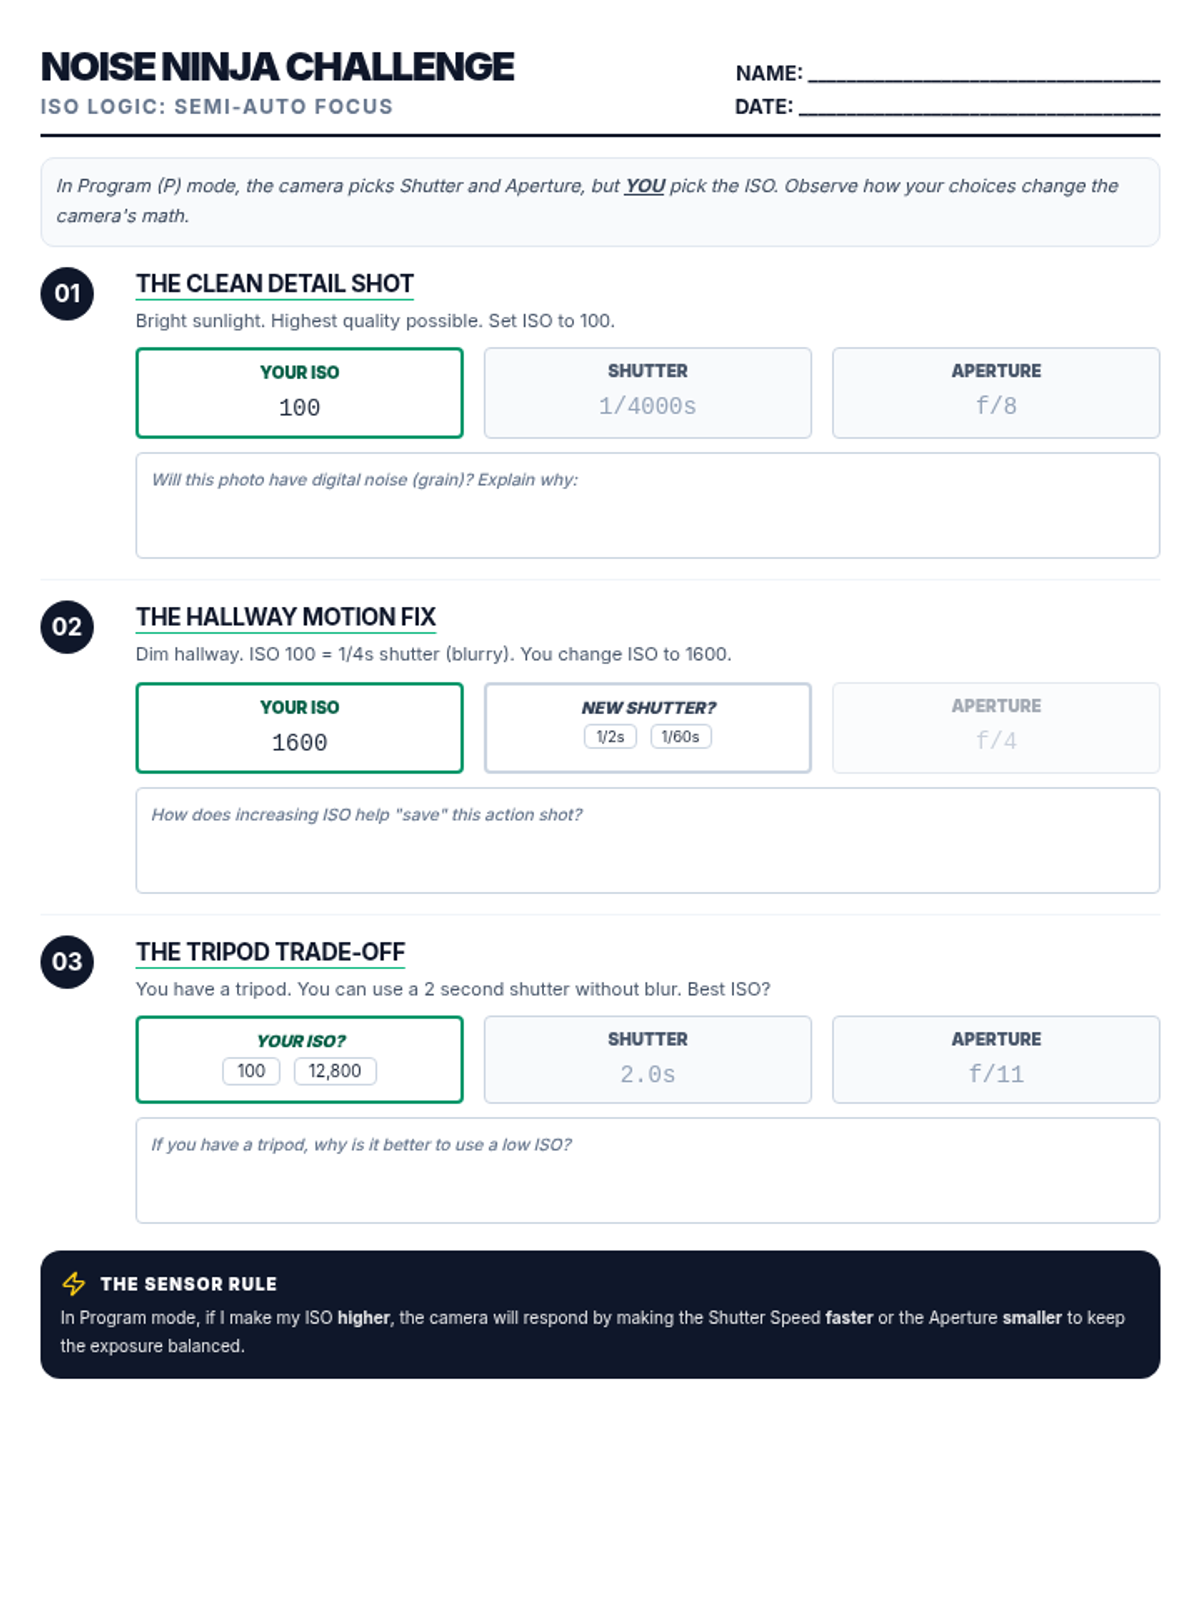Select the 100 ISO option for tripod
The image size is (1200, 1600).
point(251,1071)
